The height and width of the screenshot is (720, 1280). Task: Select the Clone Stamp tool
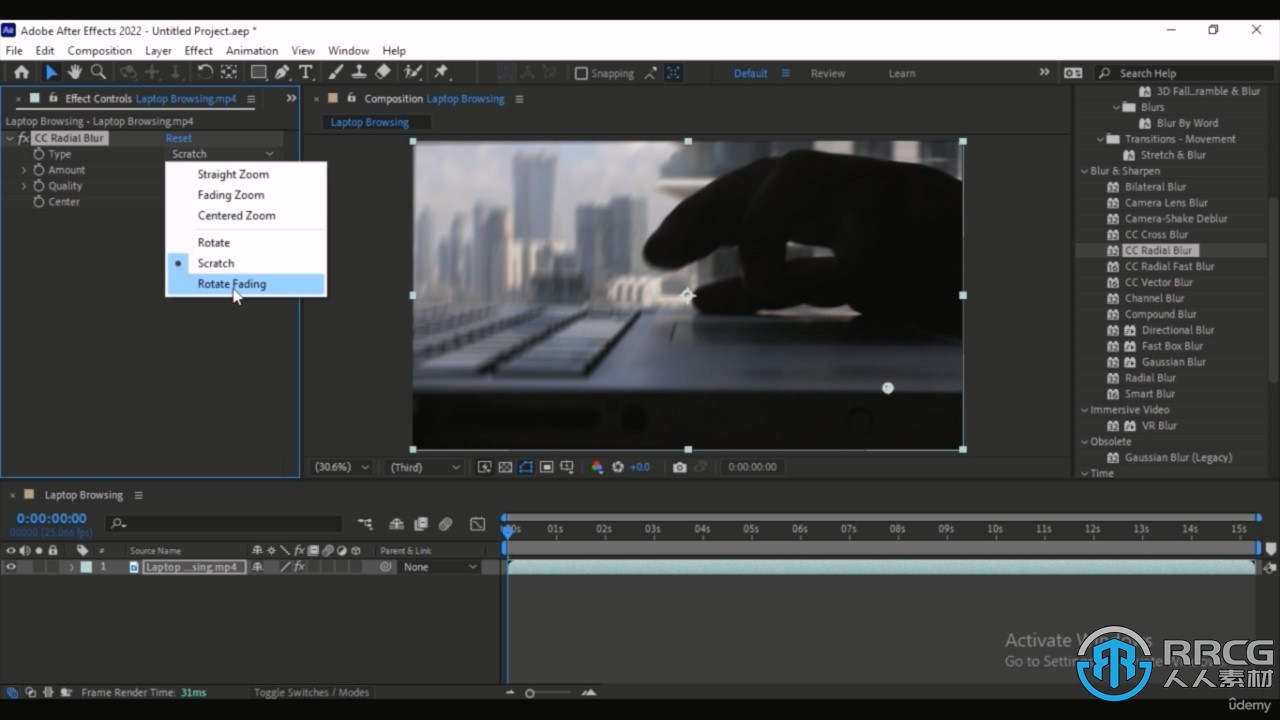359,72
